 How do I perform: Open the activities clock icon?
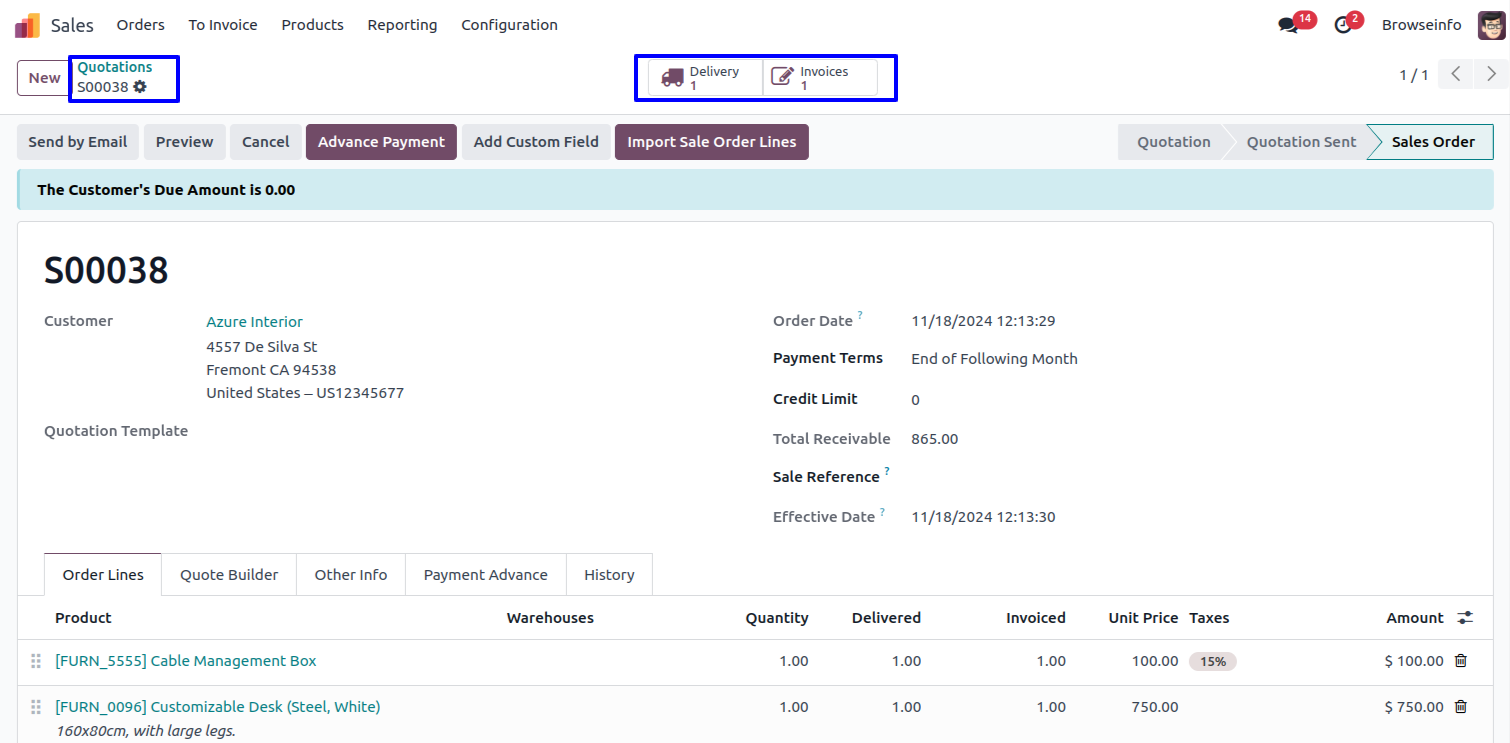tap(1343, 25)
